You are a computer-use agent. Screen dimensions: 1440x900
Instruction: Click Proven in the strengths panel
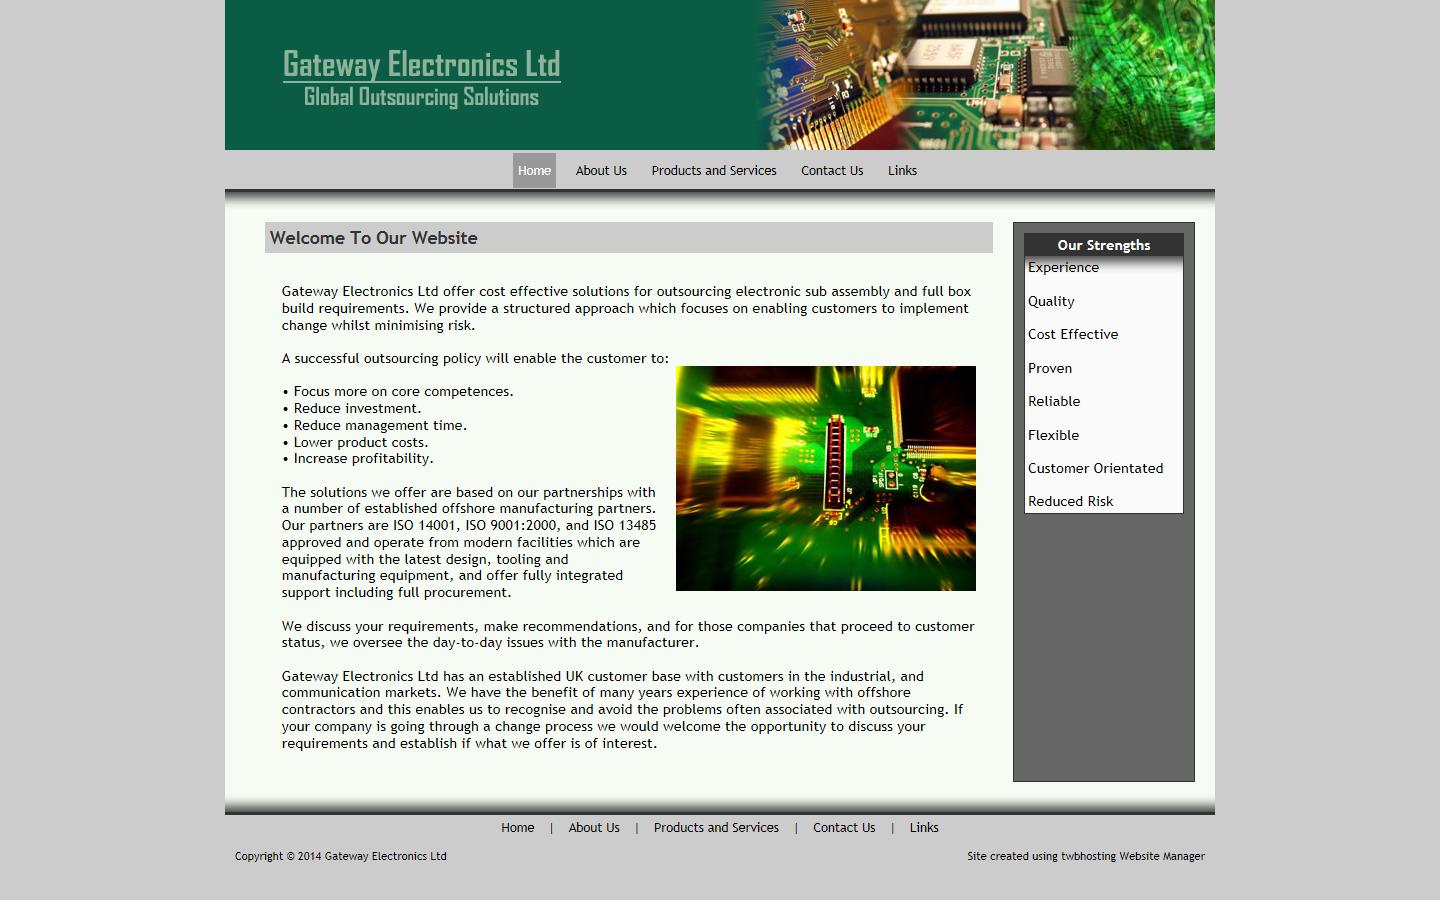(x=1050, y=369)
